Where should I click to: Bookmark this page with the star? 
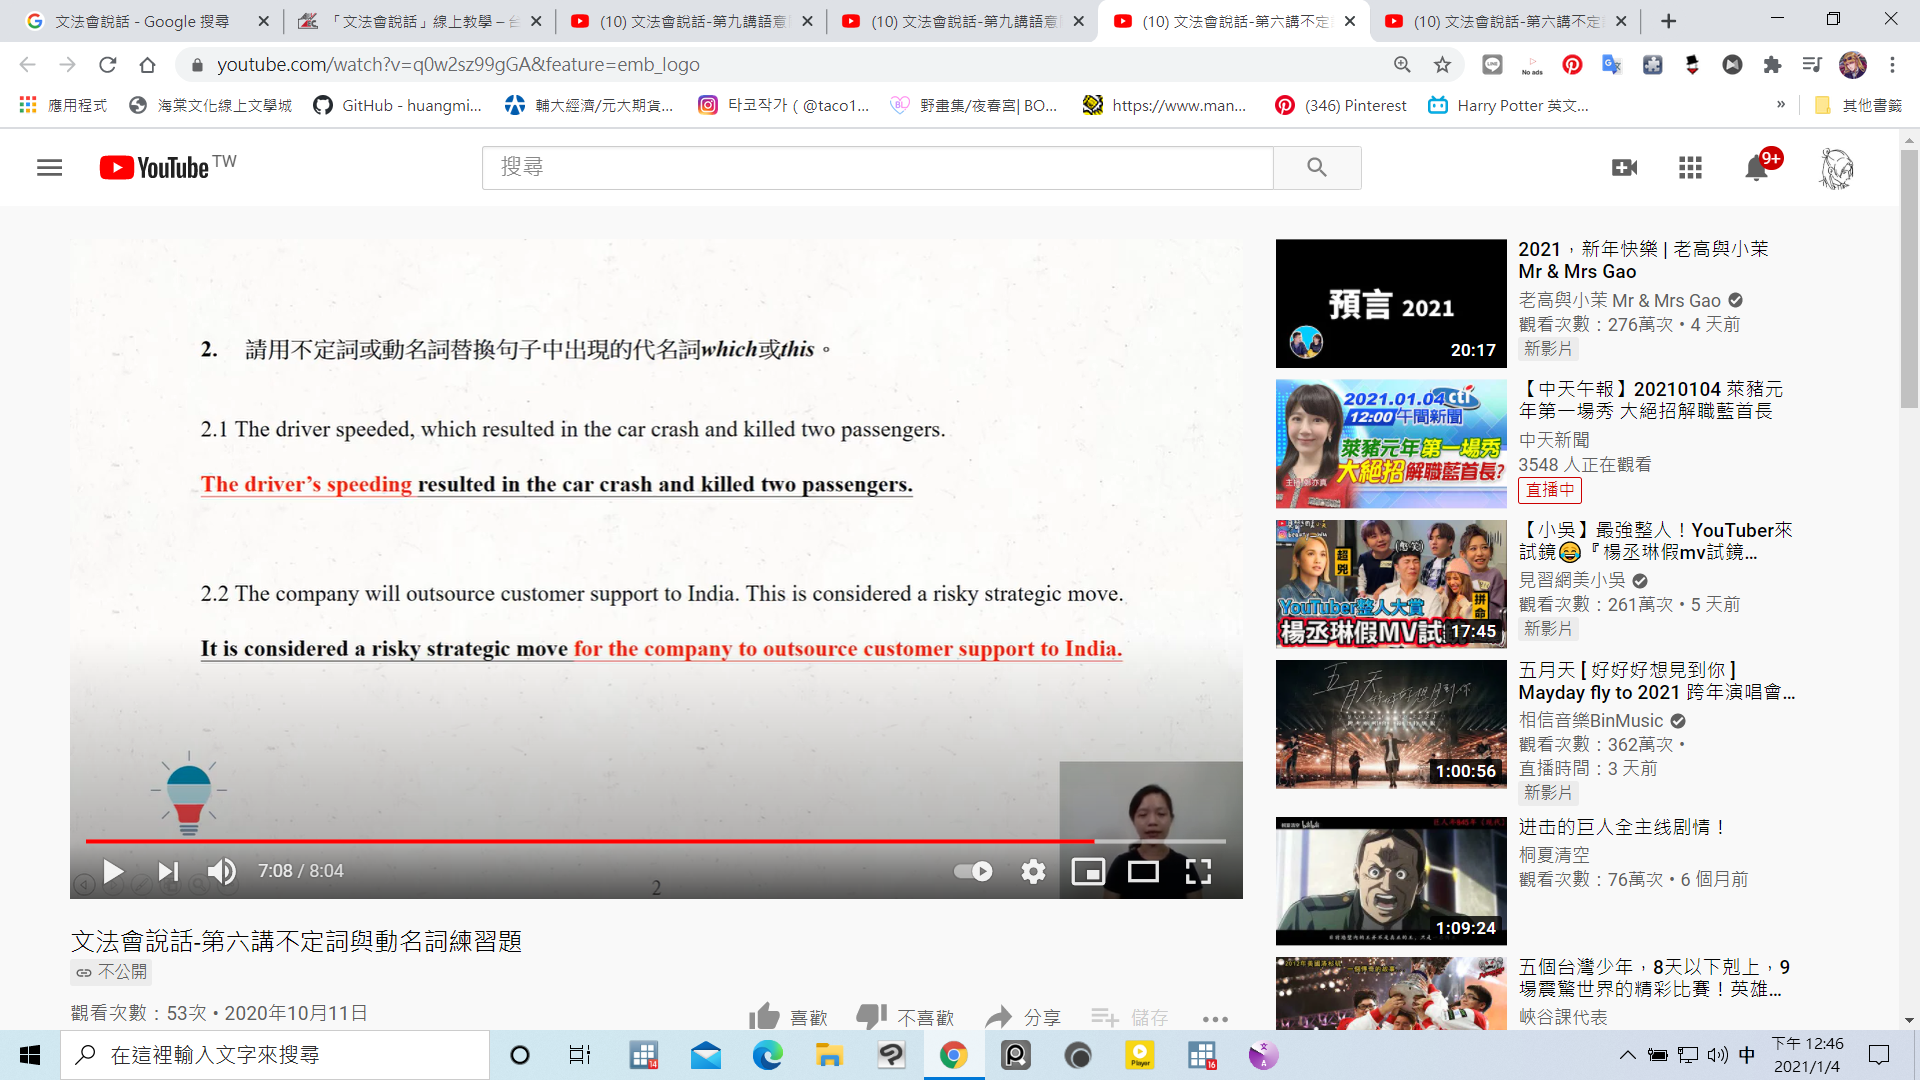click(x=1442, y=64)
